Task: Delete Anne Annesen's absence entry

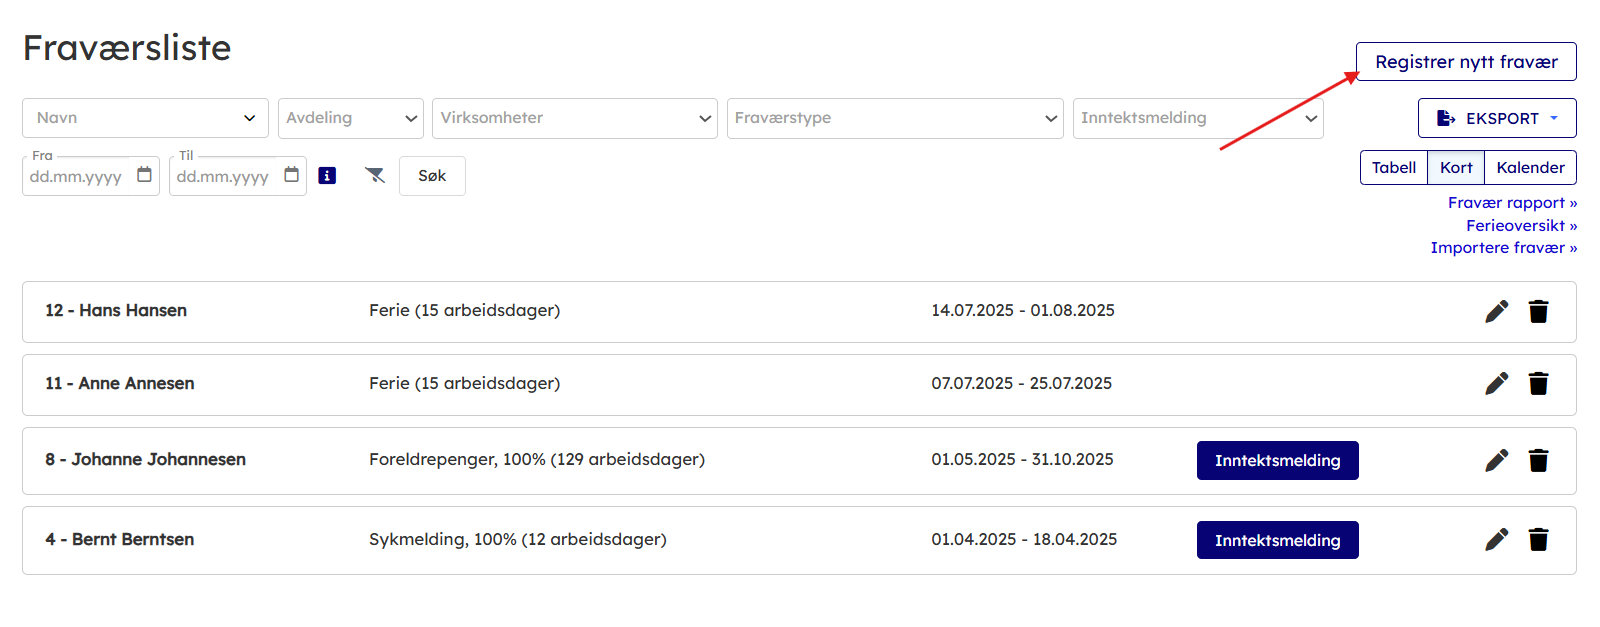Action: point(1538,384)
